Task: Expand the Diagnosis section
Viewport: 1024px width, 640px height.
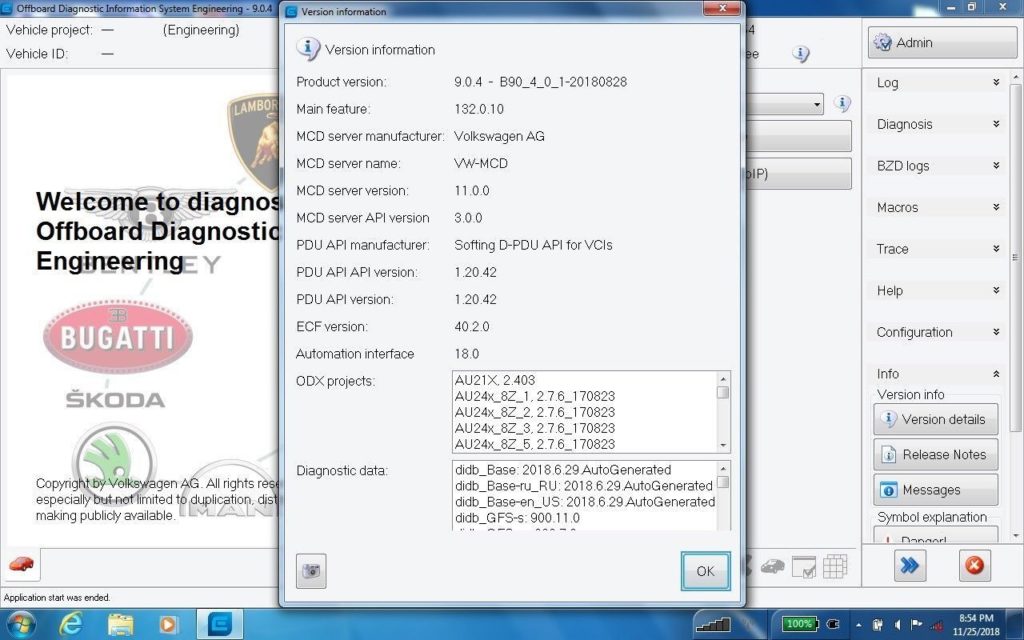Action: coord(995,124)
